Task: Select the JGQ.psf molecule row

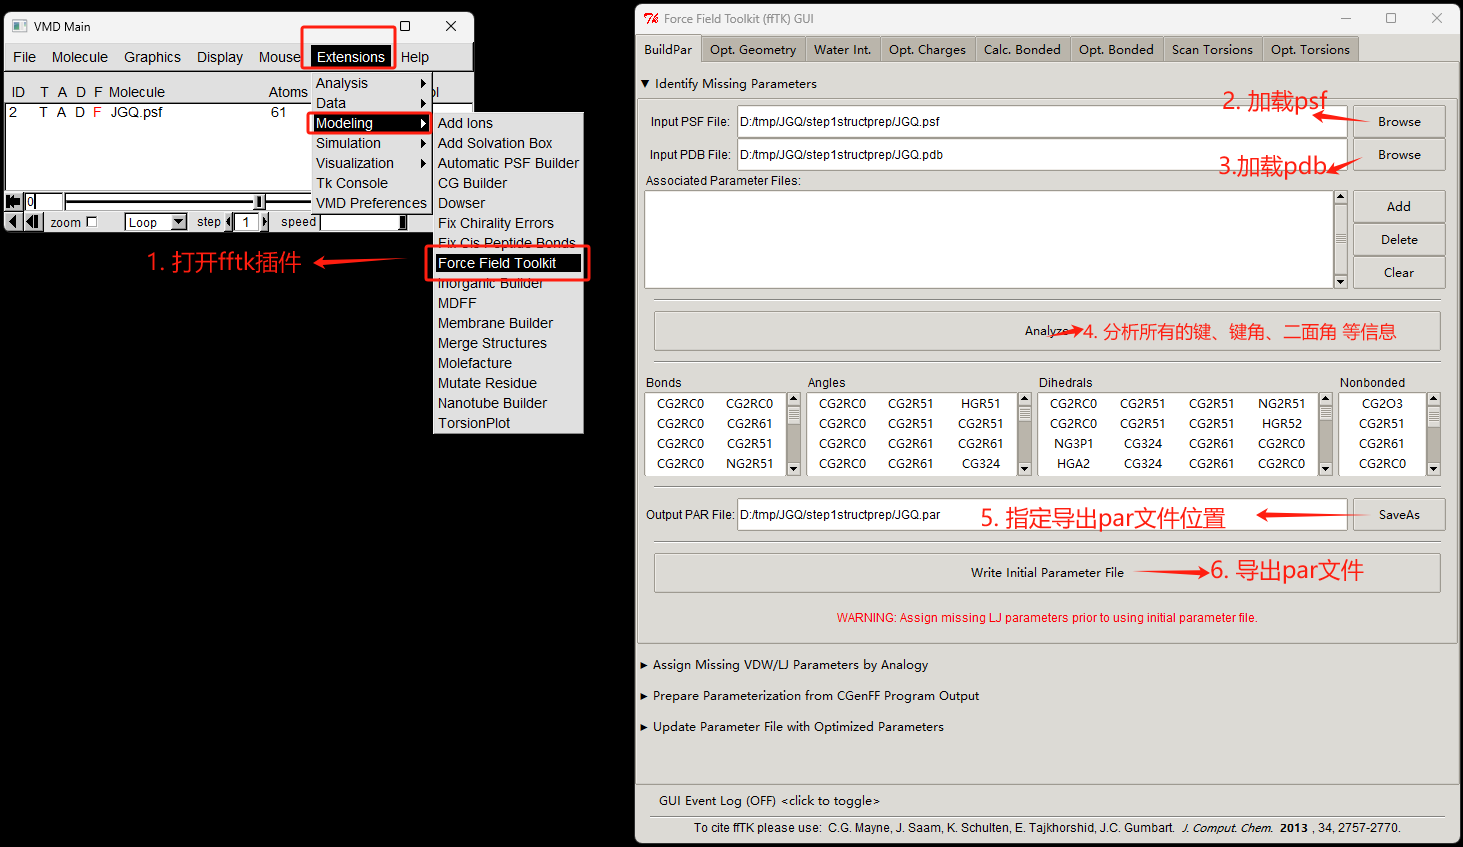Action: (x=158, y=112)
